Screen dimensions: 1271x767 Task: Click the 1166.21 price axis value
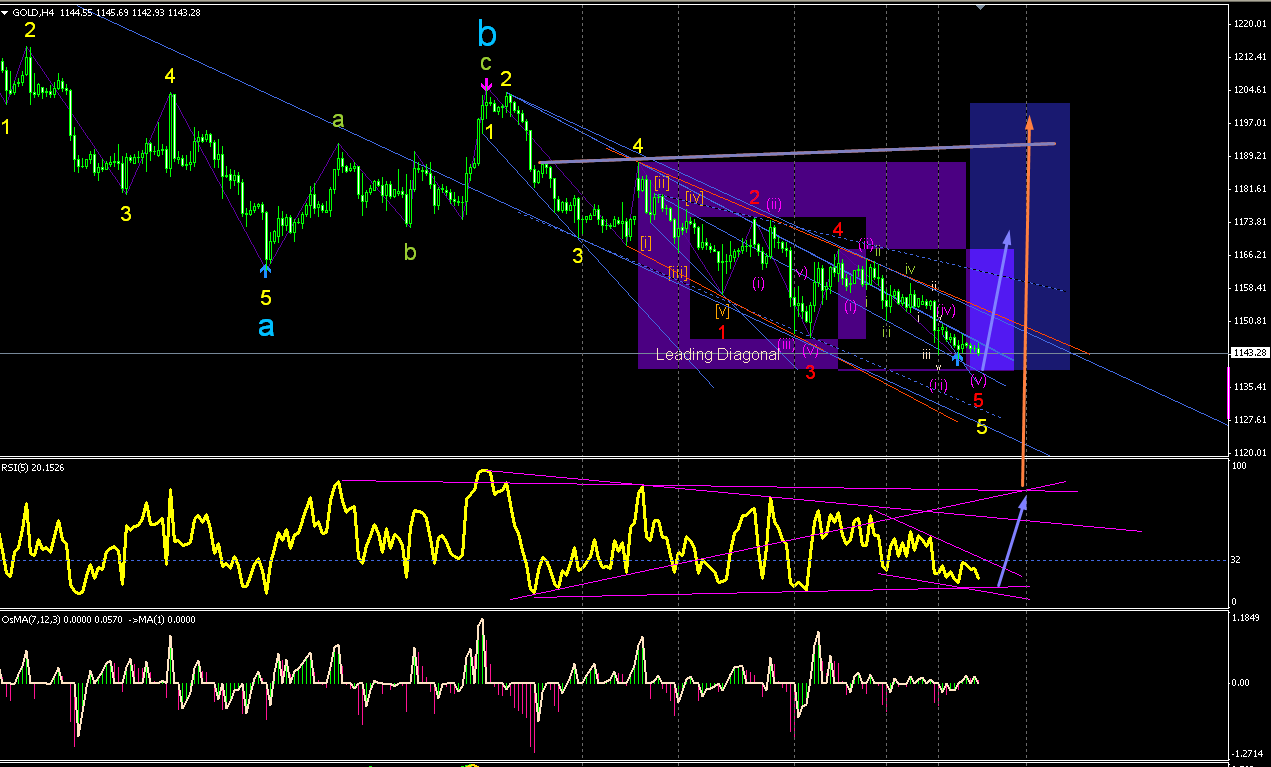[x=1249, y=254]
